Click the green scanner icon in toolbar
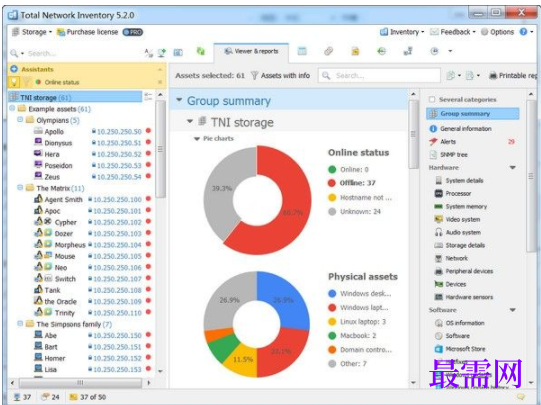The image size is (541, 405). (200, 51)
